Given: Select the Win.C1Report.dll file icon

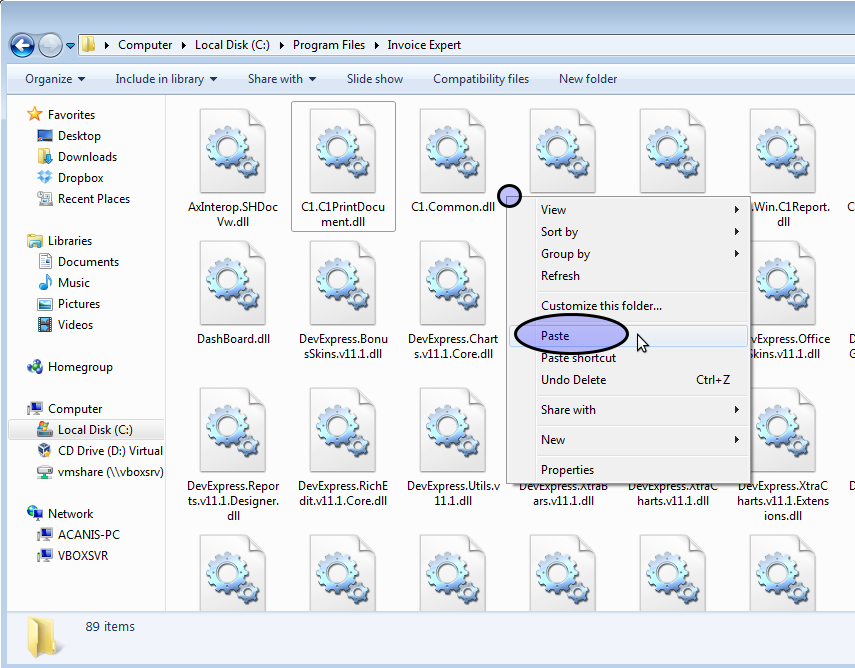Looking at the screenshot, I should [x=782, y=151].
